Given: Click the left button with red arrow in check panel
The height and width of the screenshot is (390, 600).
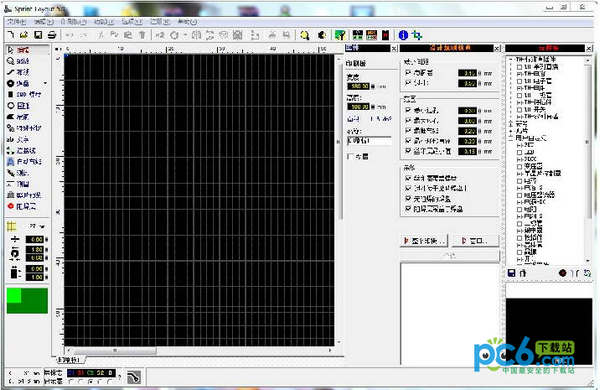Looking at the screenshot, I should 424,241.
